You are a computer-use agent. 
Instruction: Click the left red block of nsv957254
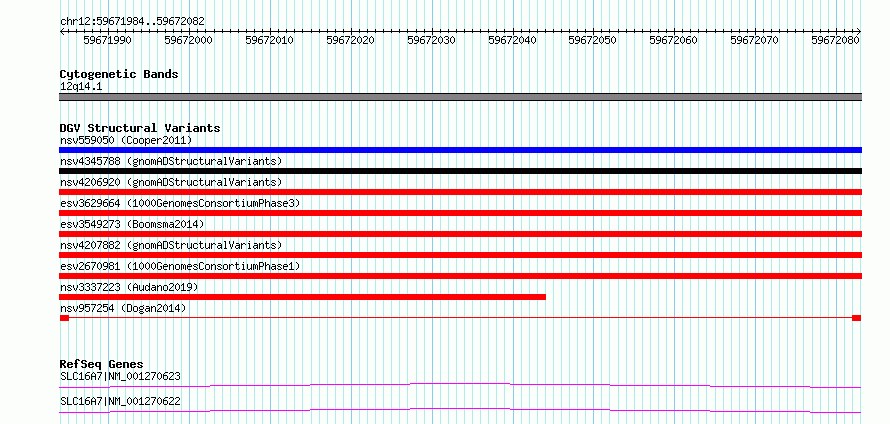pyautogui.click(x=64, y=318)
